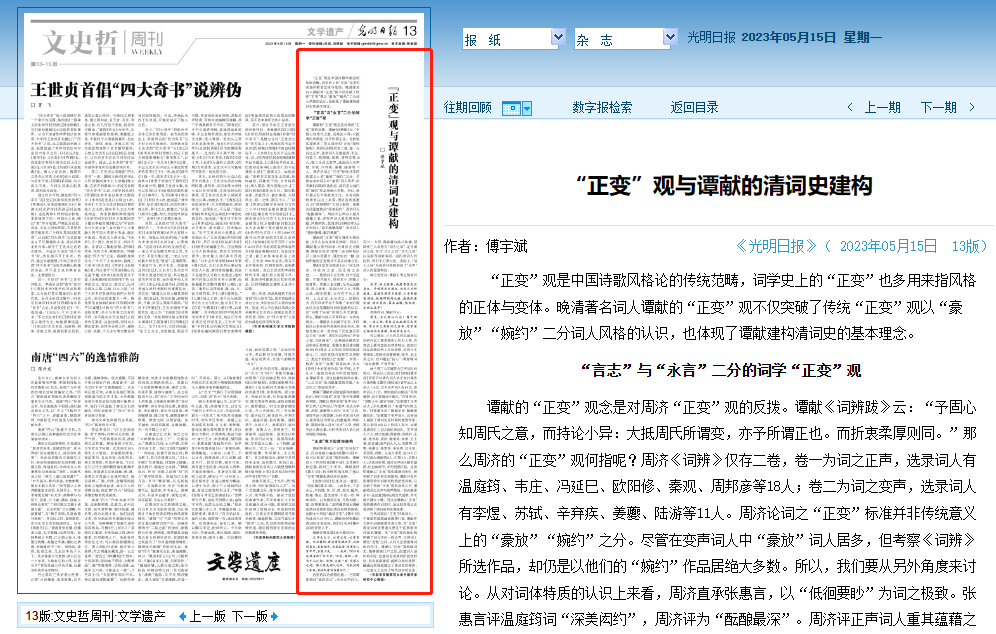Viewport: 996px width, 634px height.
Task: Open article 王世贞首倡"四大奇书"说辨伪 on page image
Action: [135, 90]
